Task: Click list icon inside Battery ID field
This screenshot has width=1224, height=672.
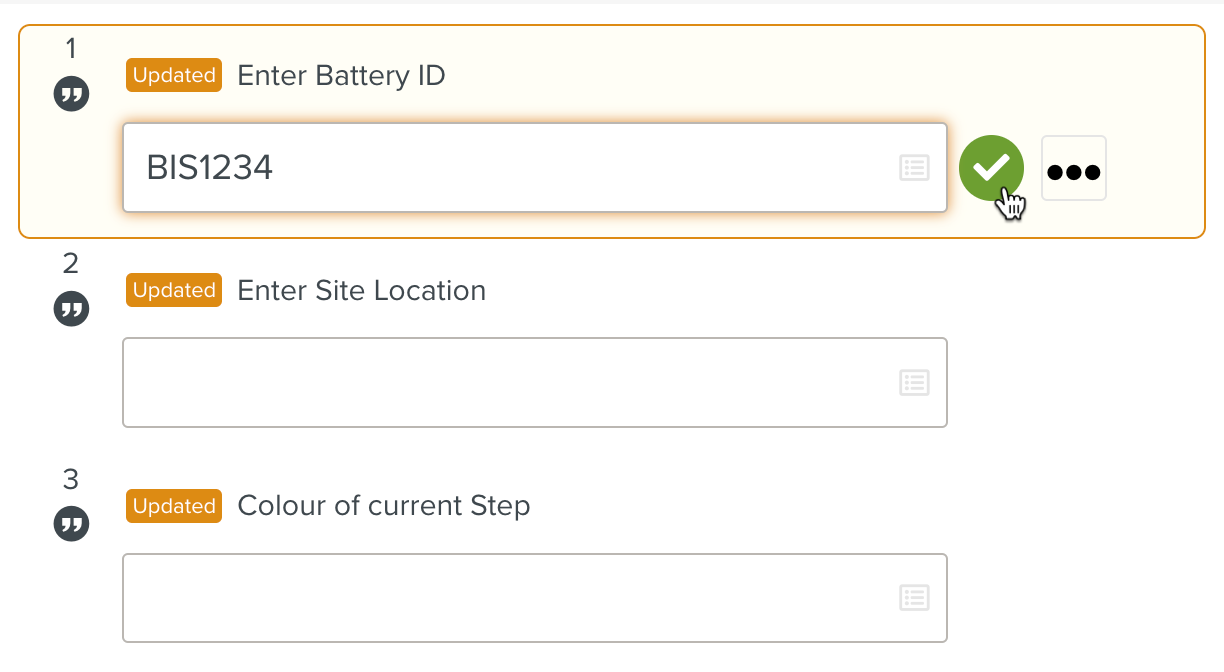Action: pos(914,167)
